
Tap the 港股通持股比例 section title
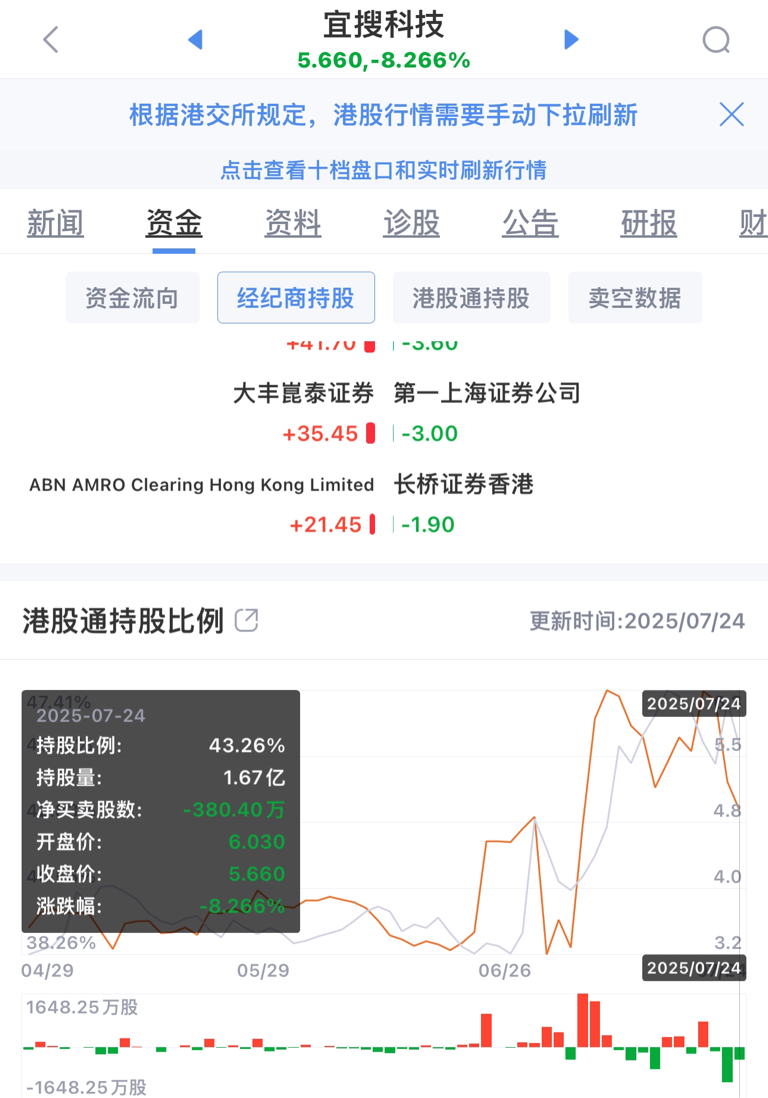[123, 620]
